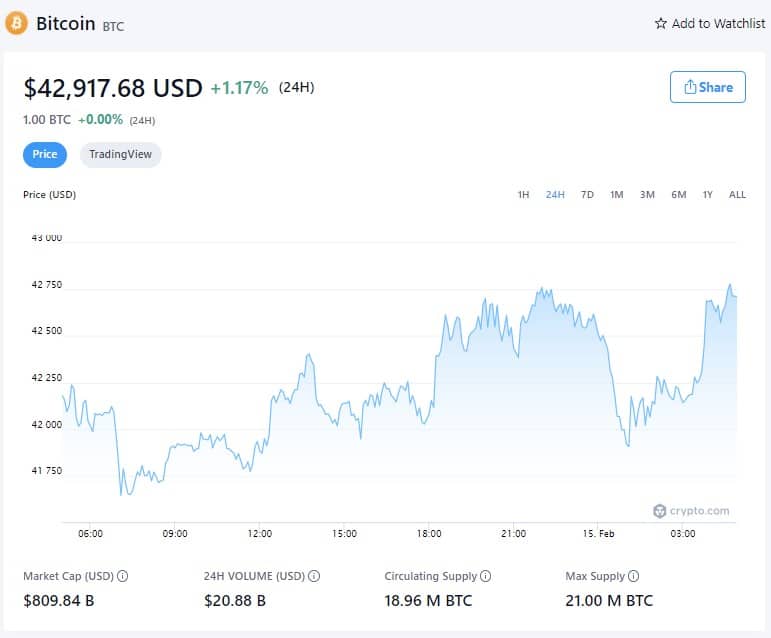Click the Share button
Viewport: 771px width, 638px height.
click(708, 87)
